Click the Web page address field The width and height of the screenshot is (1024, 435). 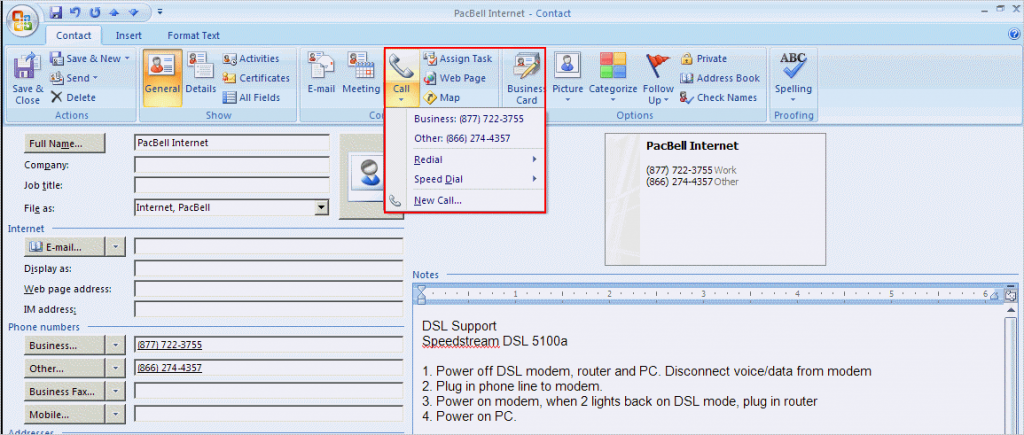tap(268, 289)
